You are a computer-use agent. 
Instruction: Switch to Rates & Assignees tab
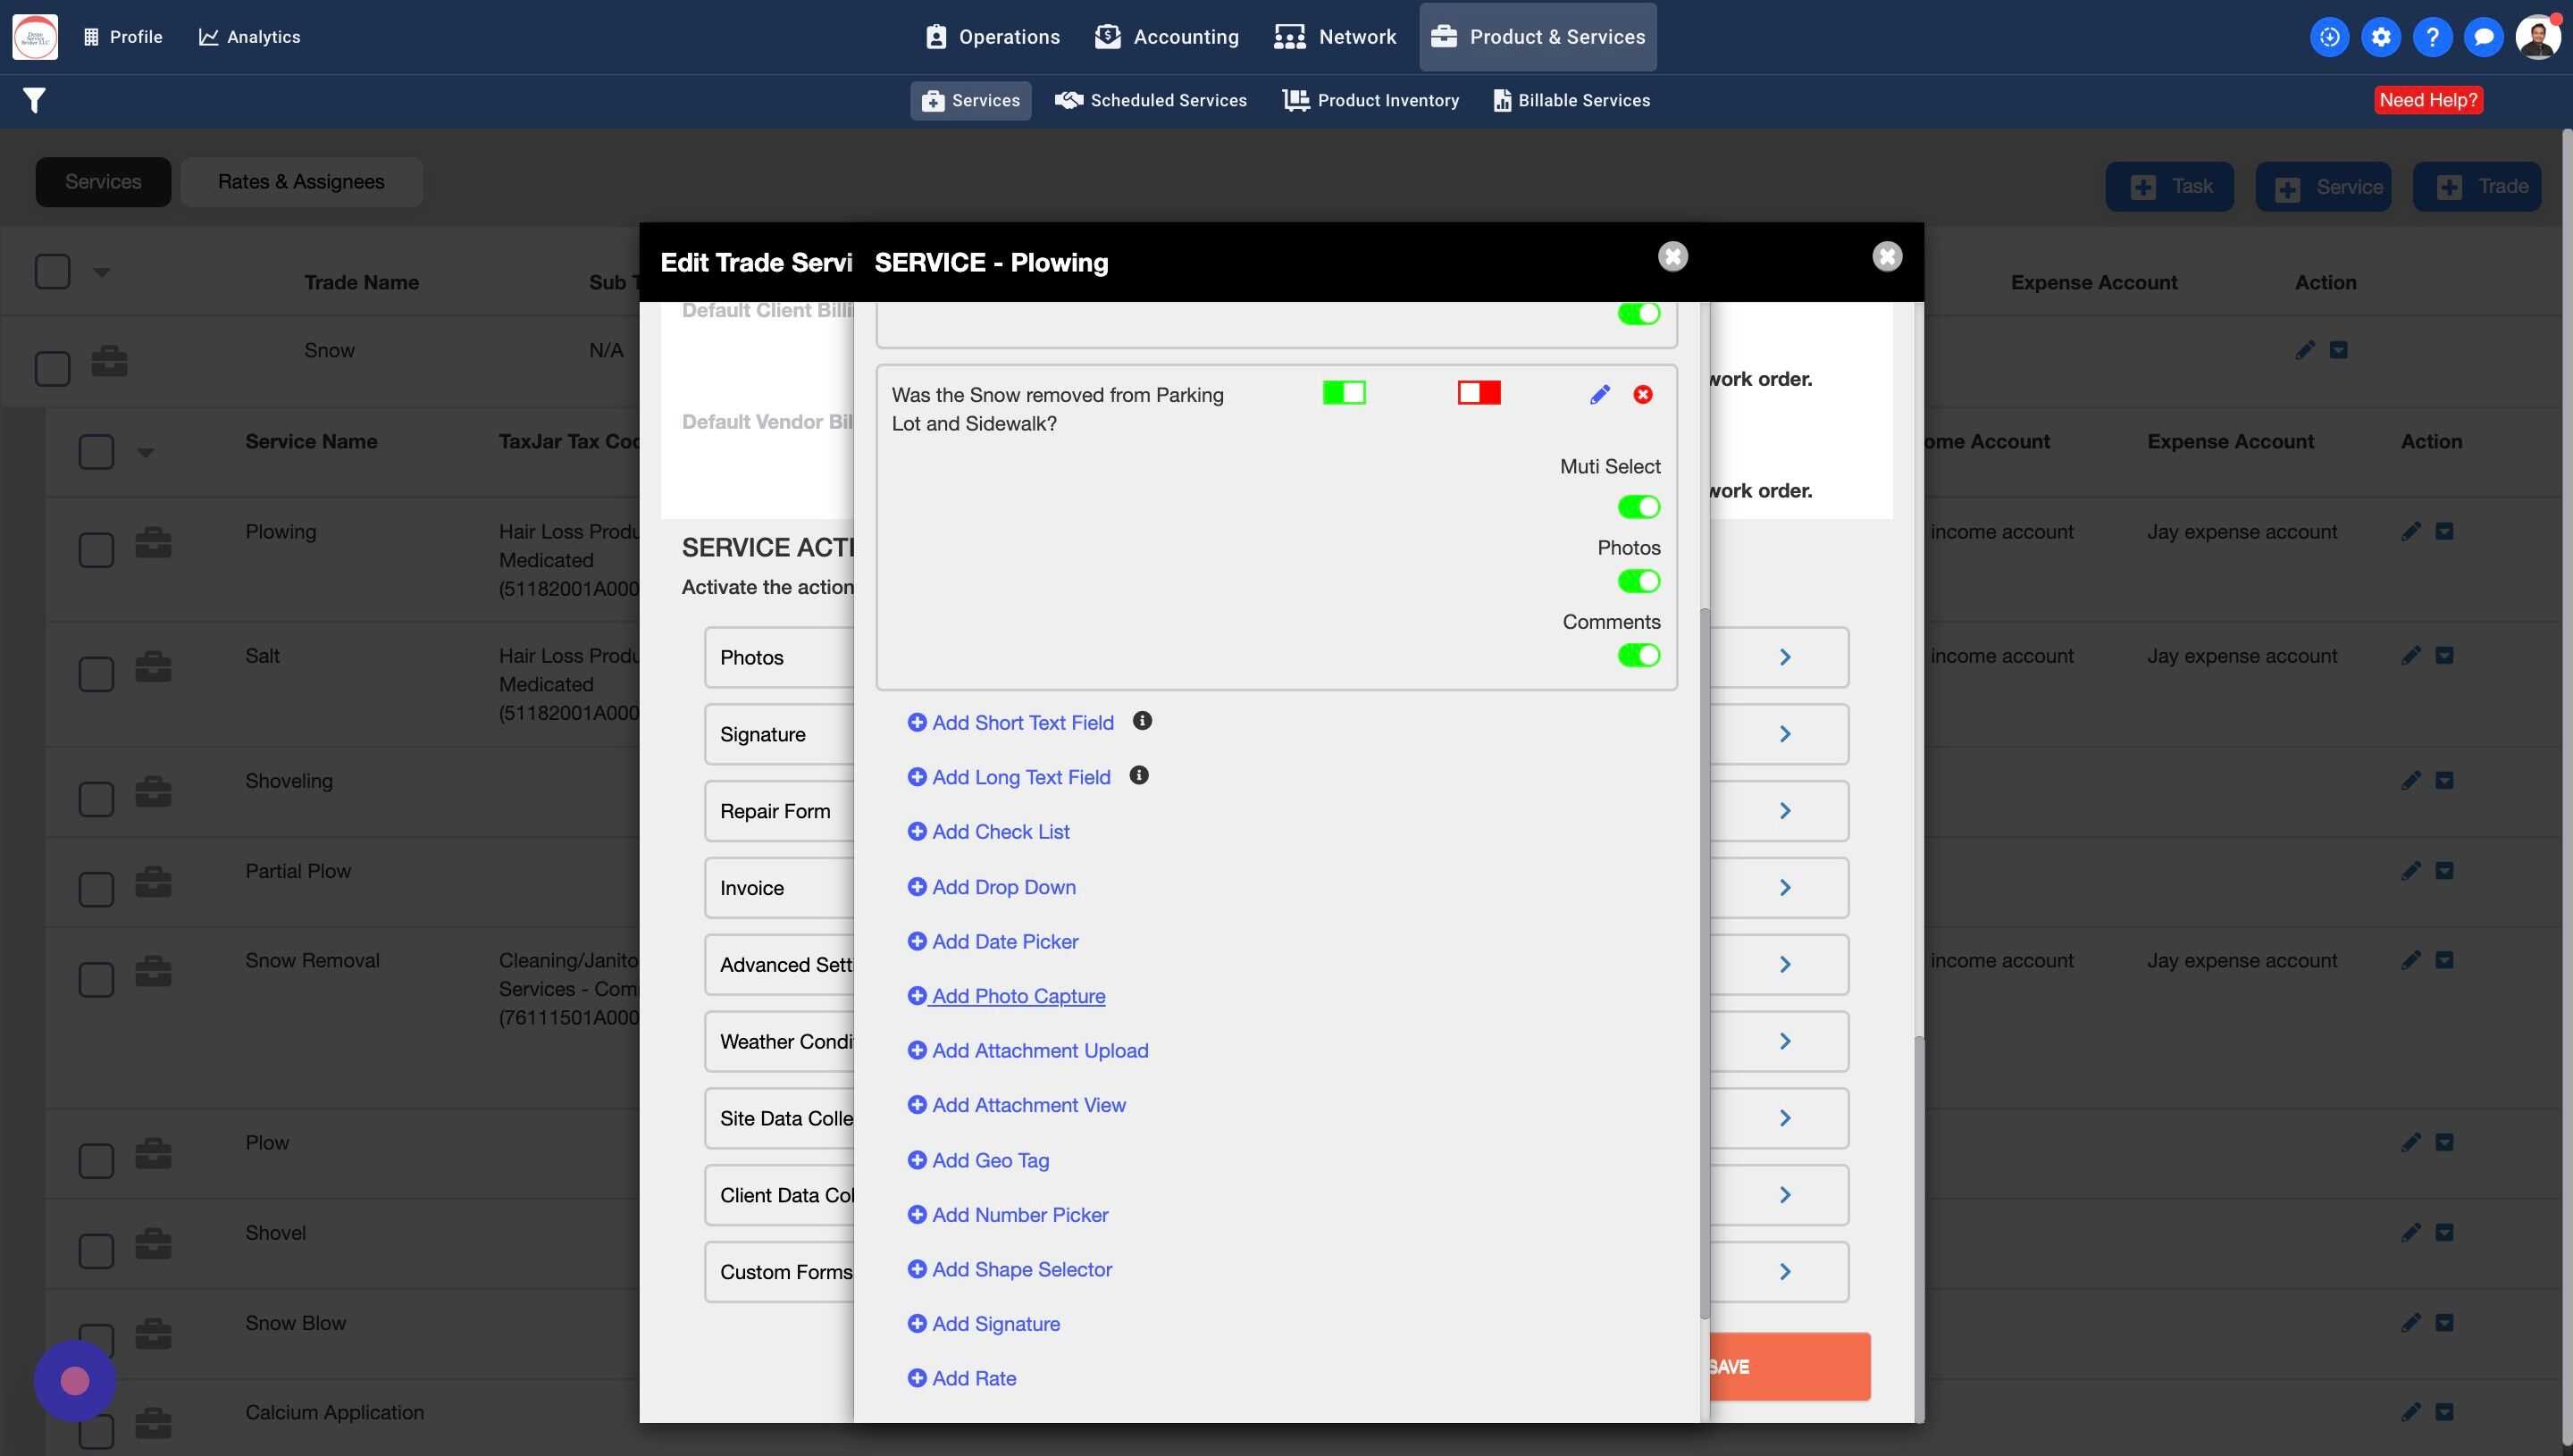pos(301,182)
